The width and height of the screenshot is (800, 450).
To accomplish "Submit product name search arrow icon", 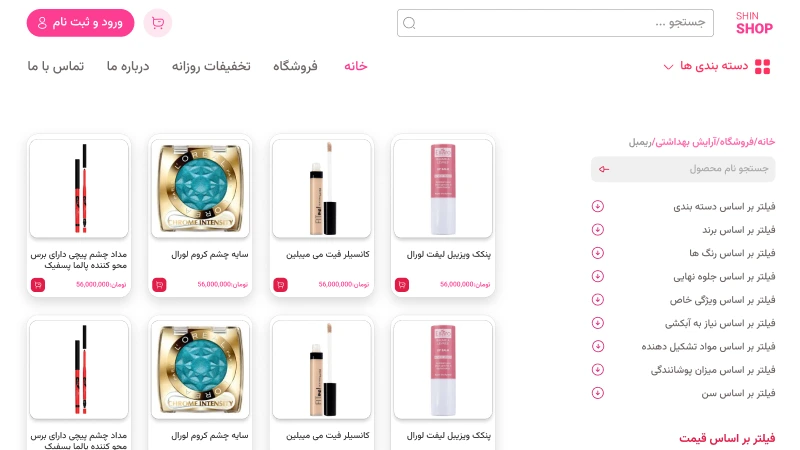I will (x=604, y=169).
